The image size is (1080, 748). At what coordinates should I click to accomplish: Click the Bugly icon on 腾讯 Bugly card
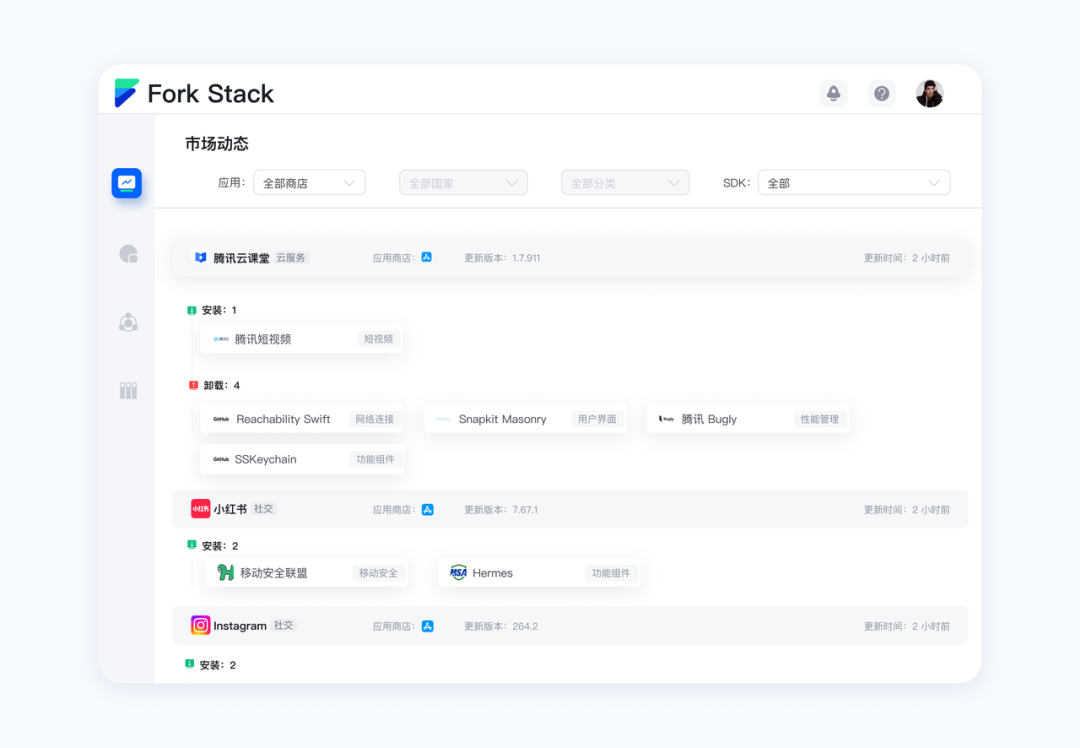(666, 419)
